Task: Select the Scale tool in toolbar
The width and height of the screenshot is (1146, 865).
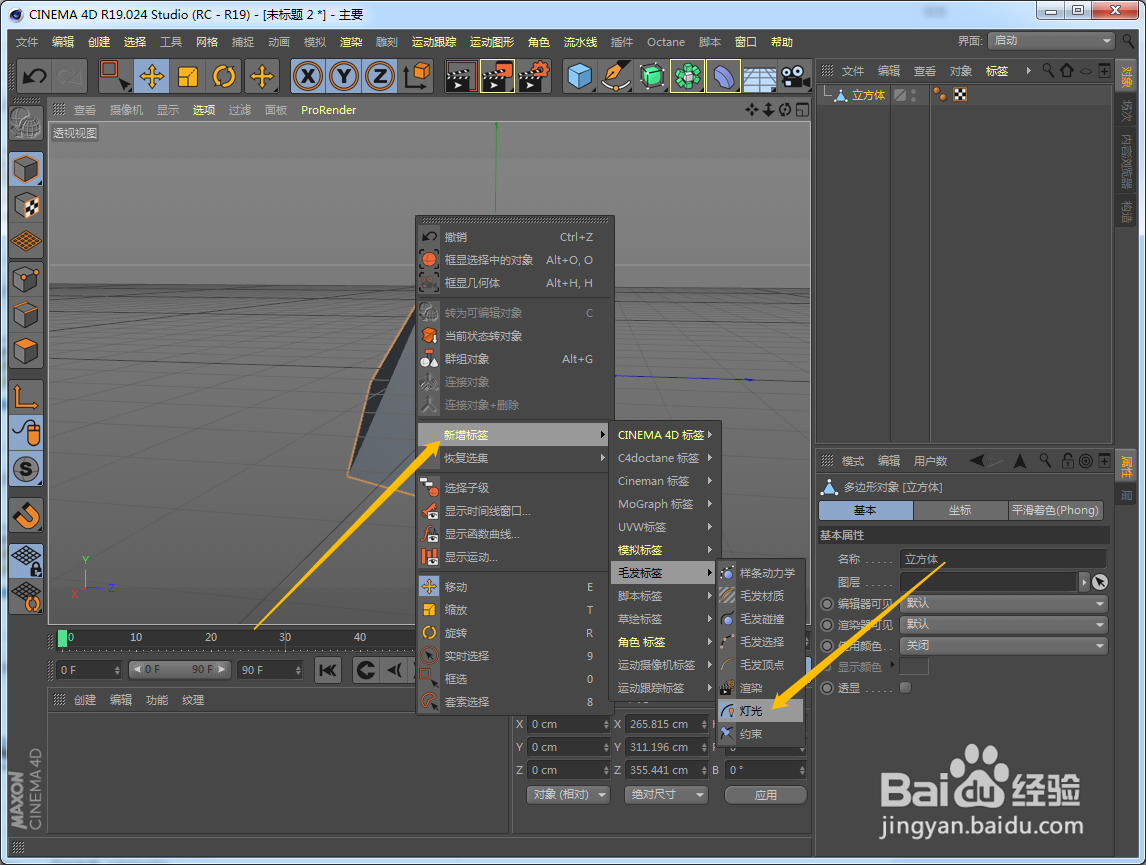Action: click(188, 76)
